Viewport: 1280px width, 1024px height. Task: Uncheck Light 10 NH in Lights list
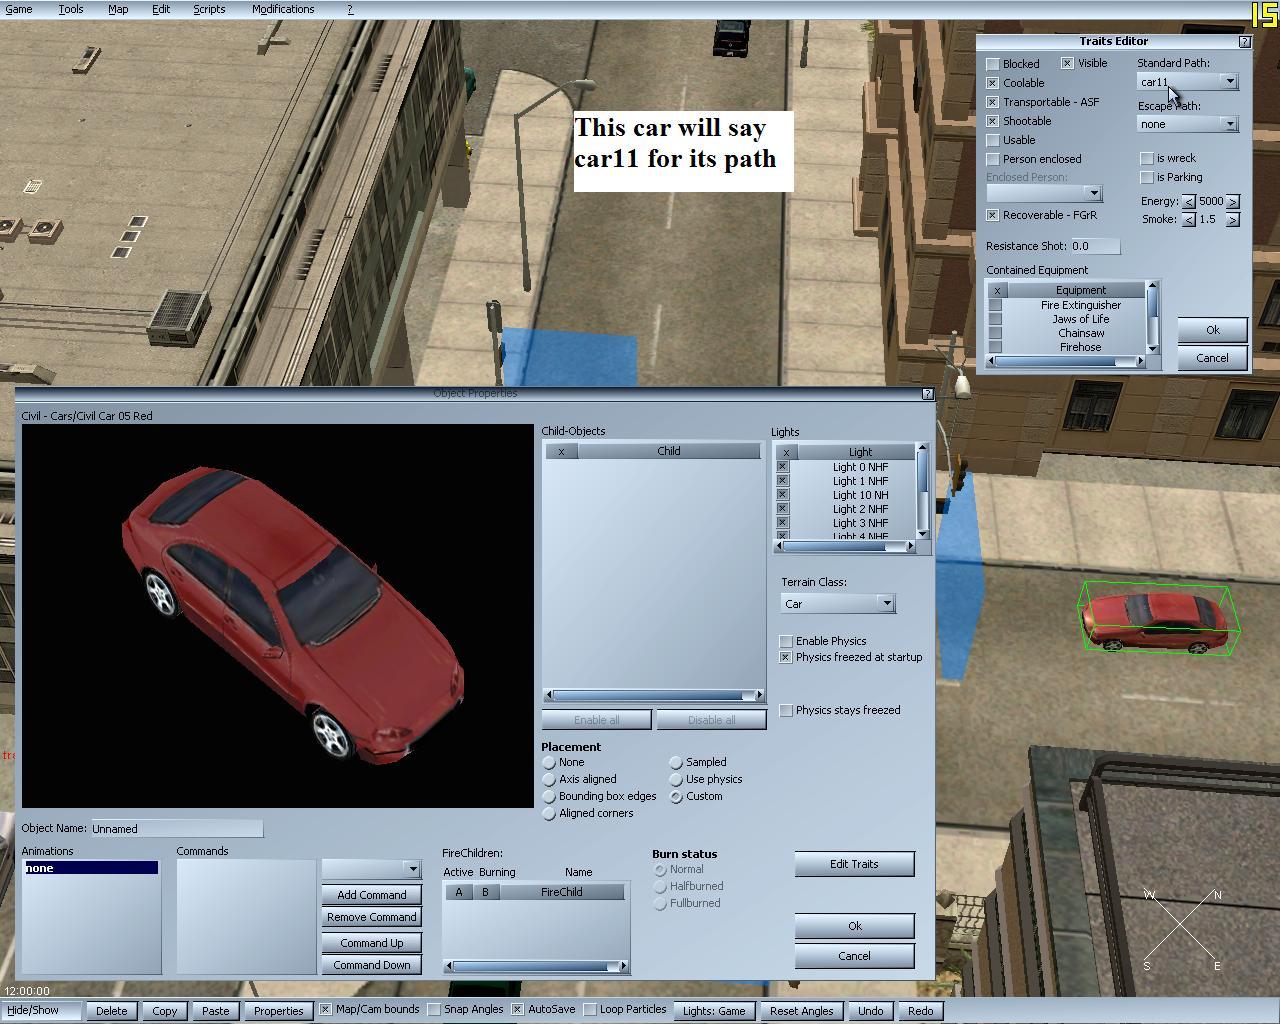tap(782, 495)
